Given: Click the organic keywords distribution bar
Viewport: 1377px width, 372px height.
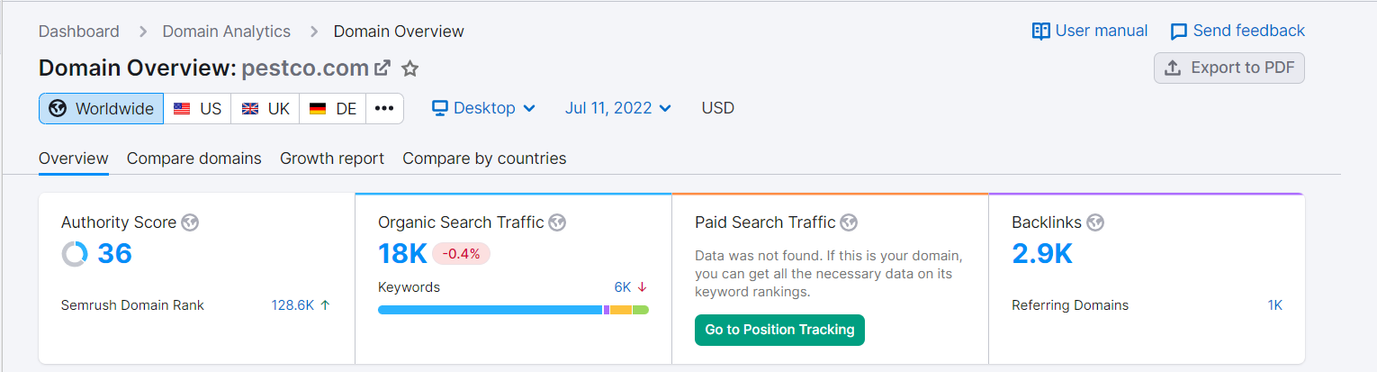Looking at the screenshot, I should tap(513, 310).
